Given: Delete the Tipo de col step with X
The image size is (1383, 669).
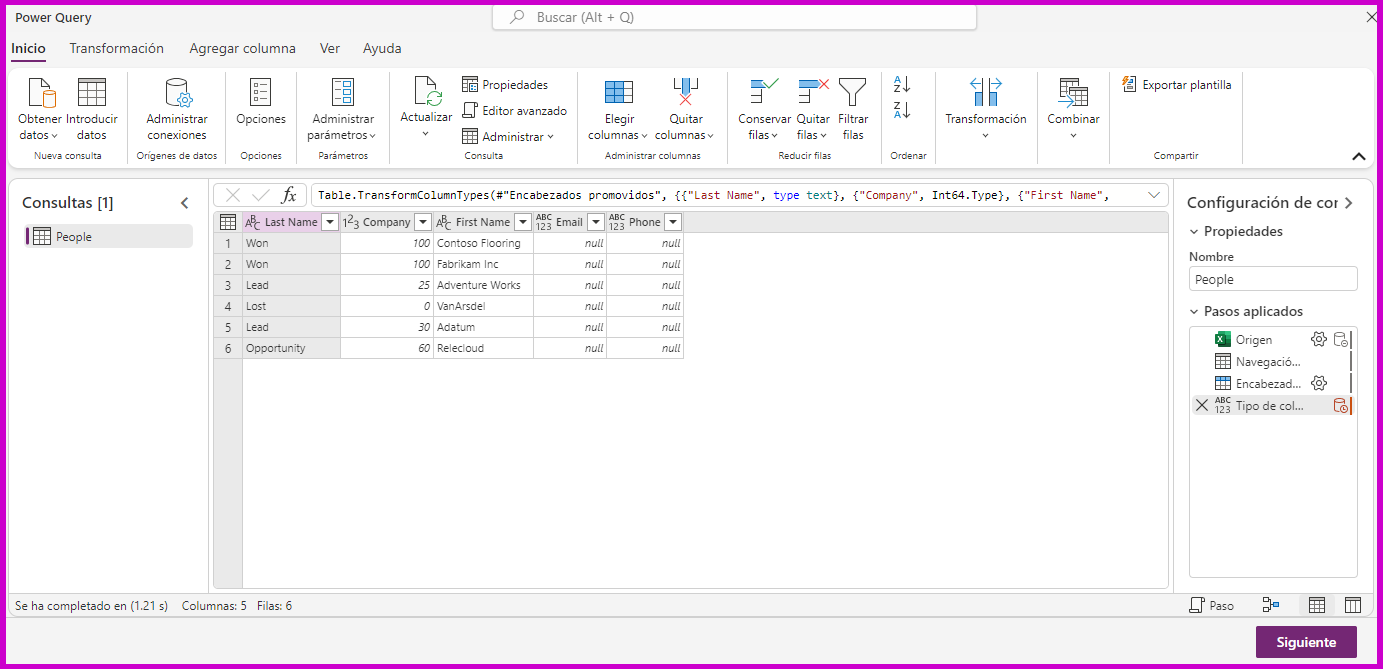Looking at the screenshot, I should 1201,405.
